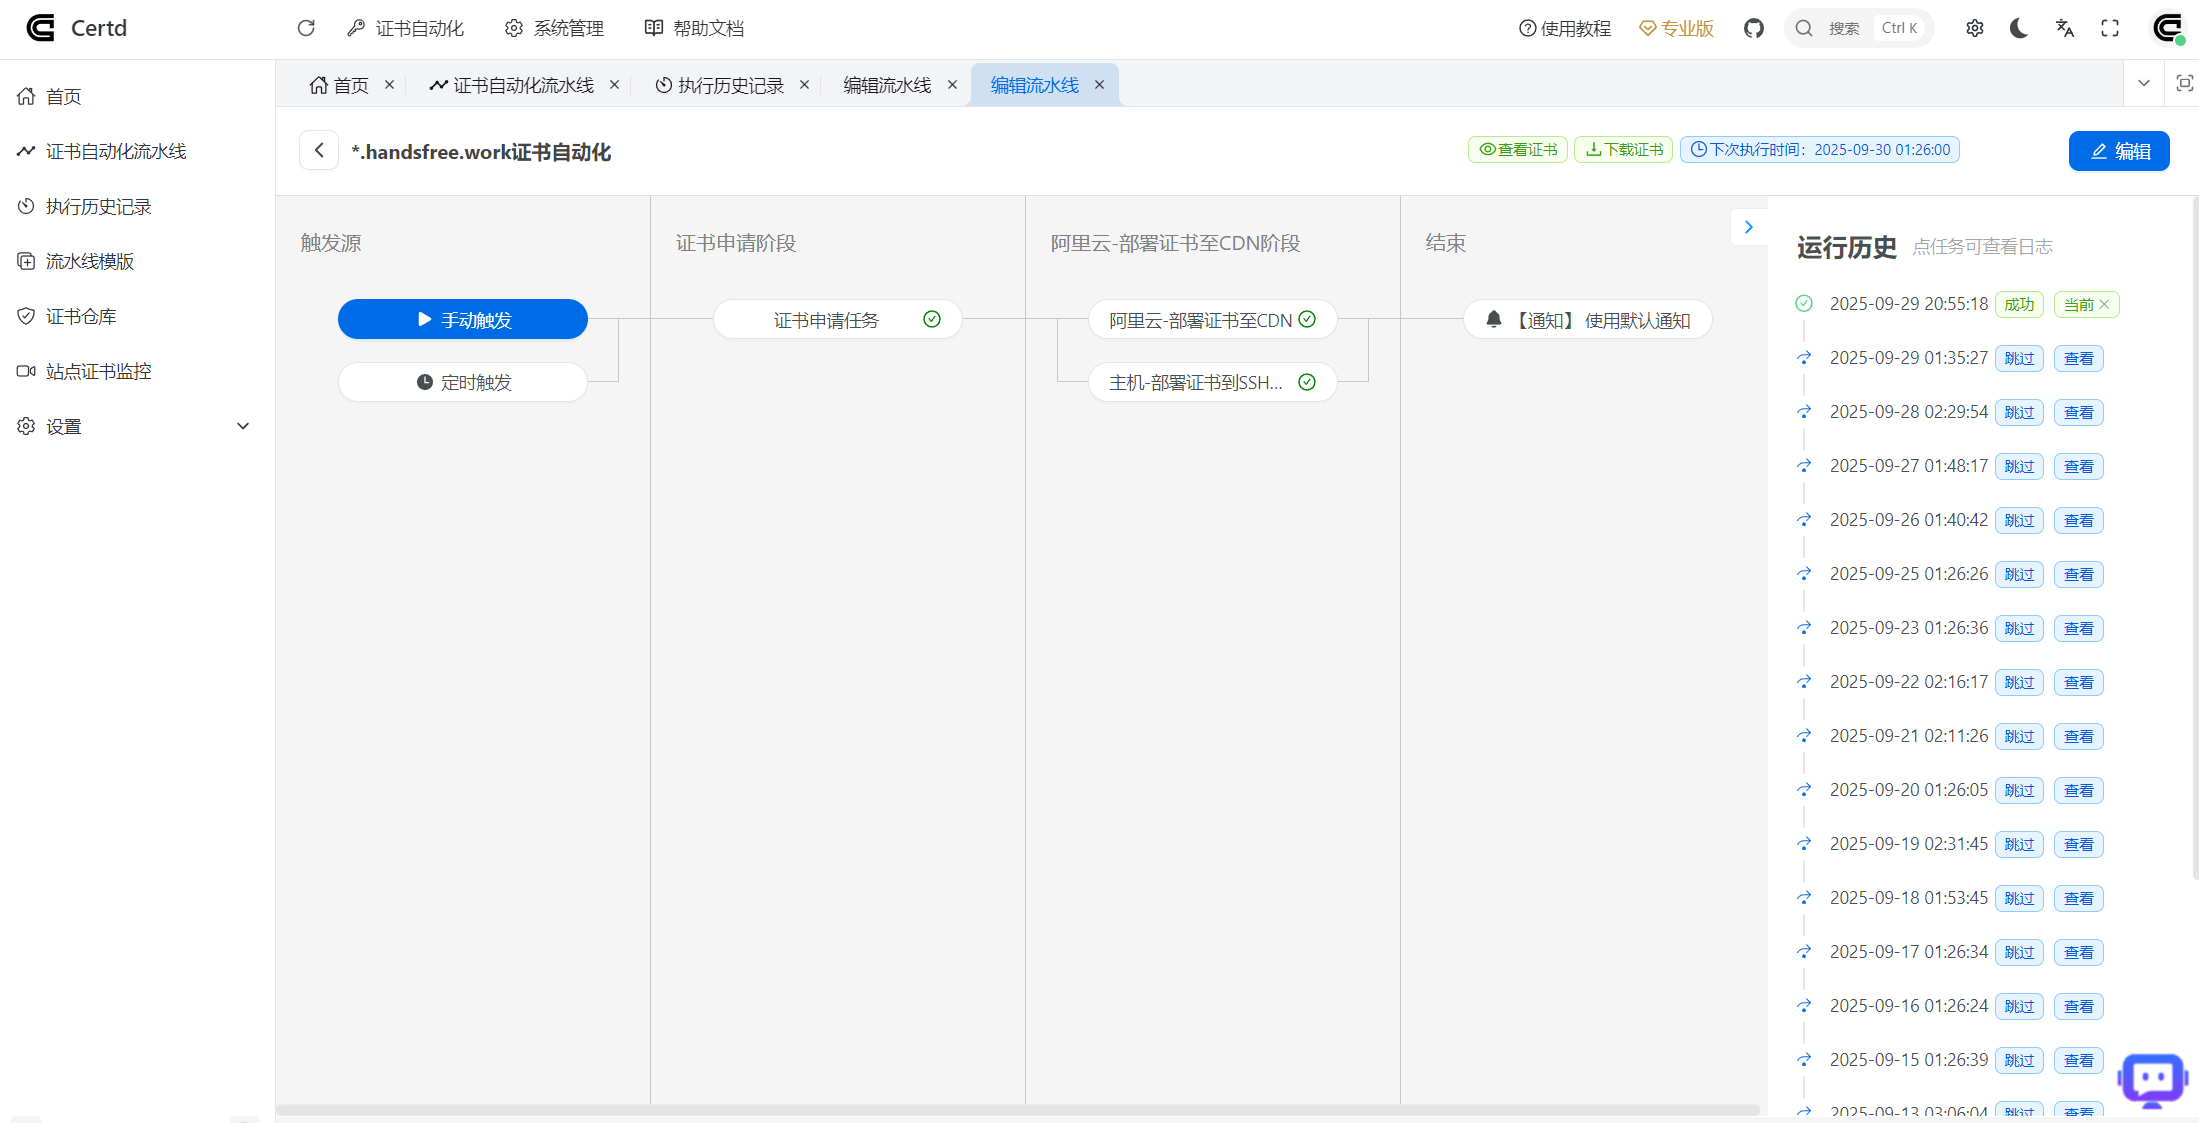This screenshot has width=2199, height=1123.
Task: Toggle dark mode moon icon
Action: 2019,28
